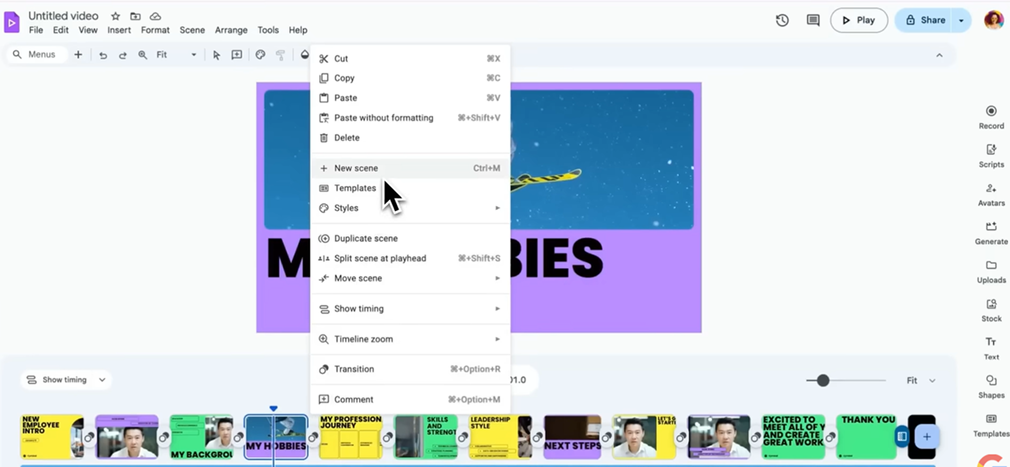The image size is (1010, 467).
Task: Redo the last action
Action: [x=122, y=55]
